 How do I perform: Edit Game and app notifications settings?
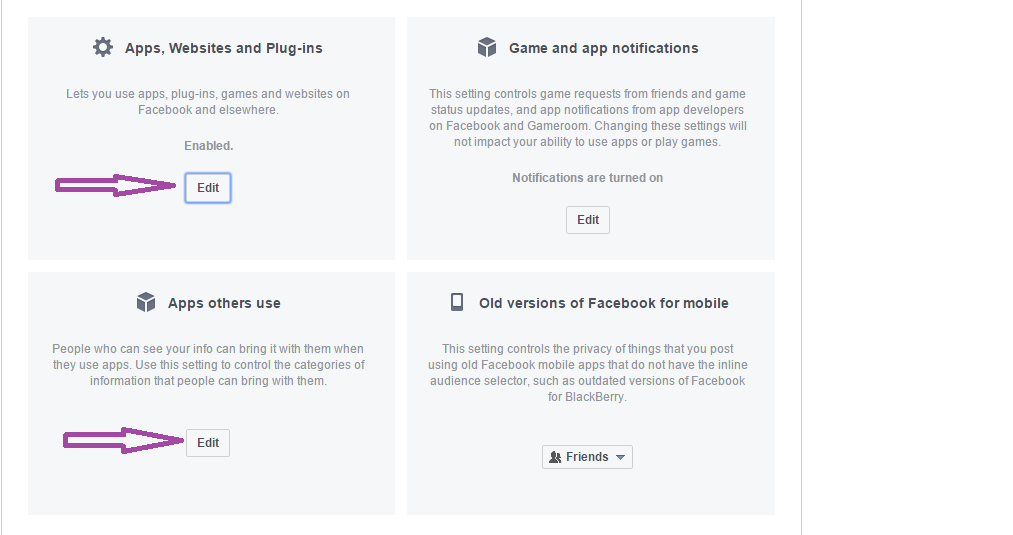[x=588, y=220]
